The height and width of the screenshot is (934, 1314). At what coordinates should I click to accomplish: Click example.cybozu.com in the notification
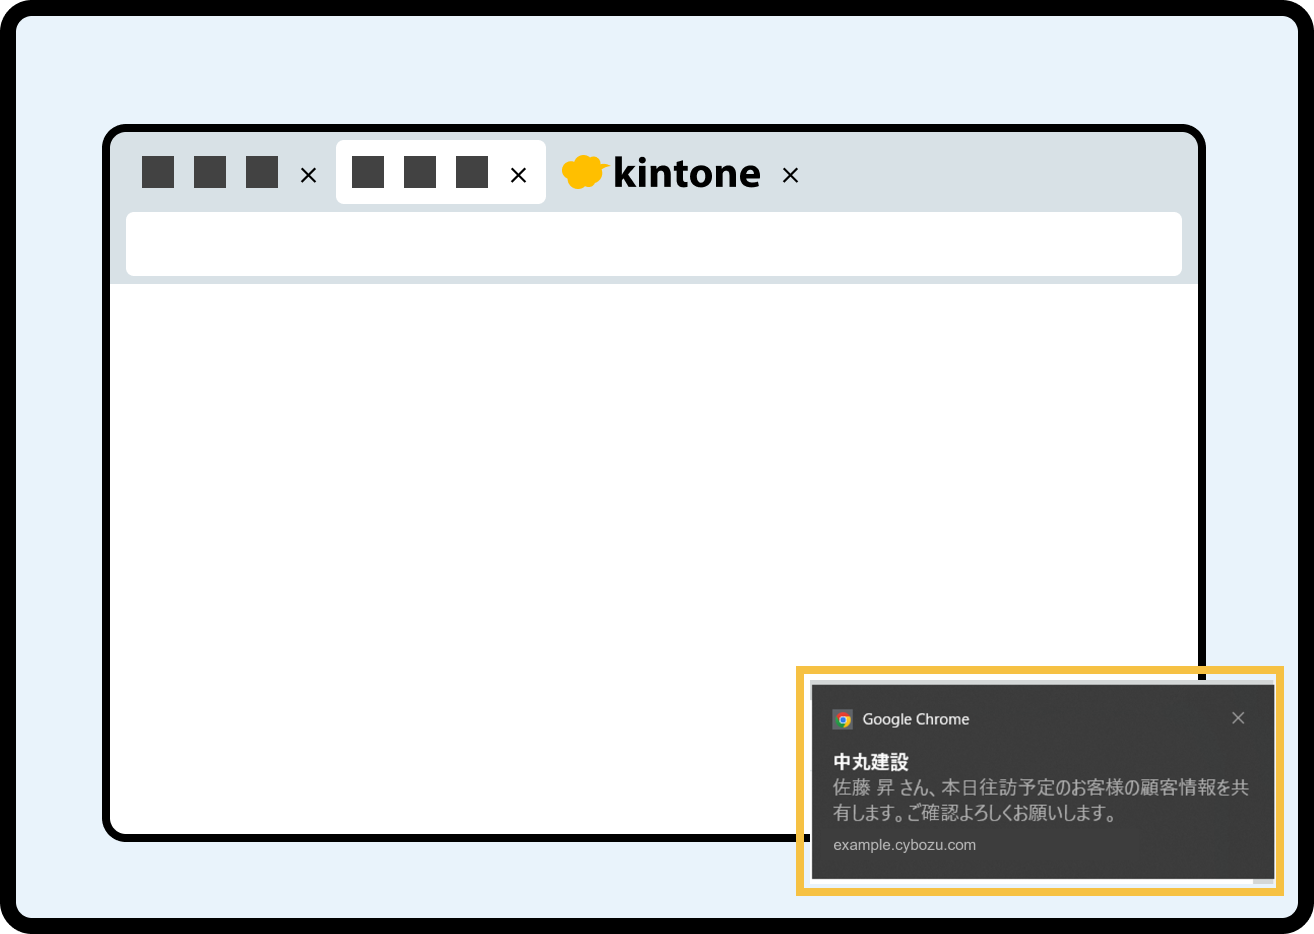904,845
